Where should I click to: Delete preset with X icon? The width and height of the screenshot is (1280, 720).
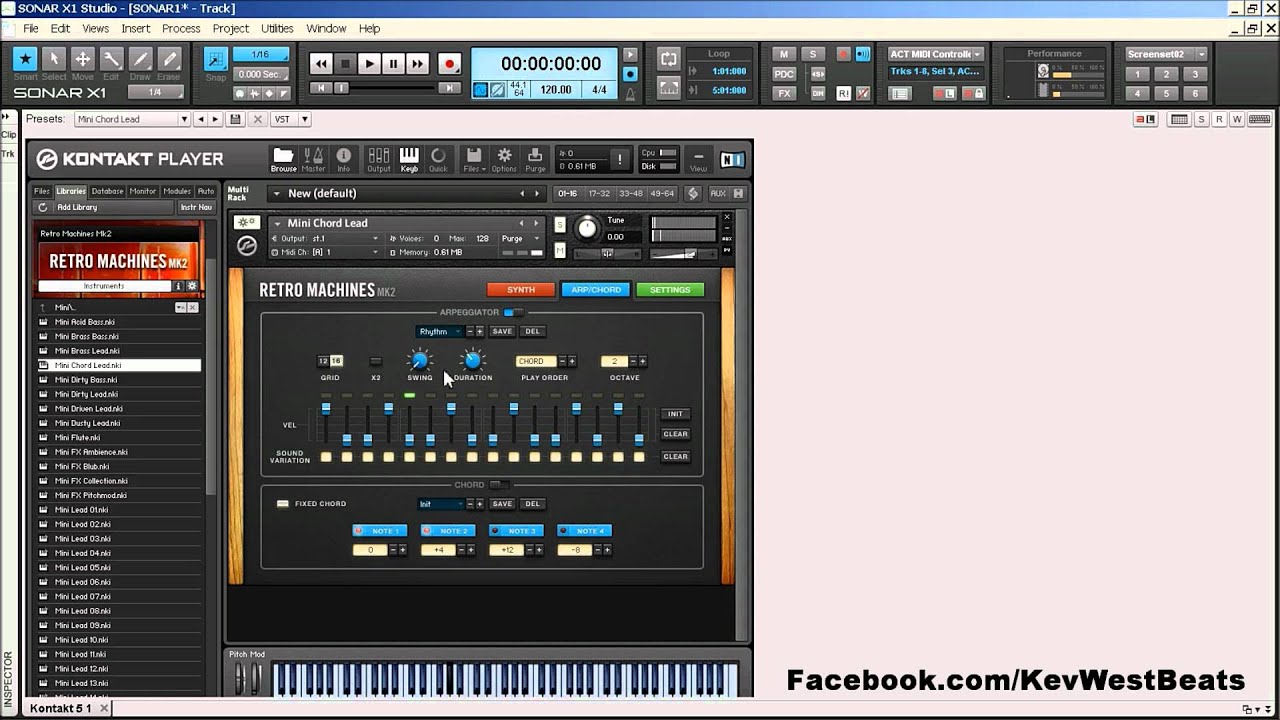[257, 119]
